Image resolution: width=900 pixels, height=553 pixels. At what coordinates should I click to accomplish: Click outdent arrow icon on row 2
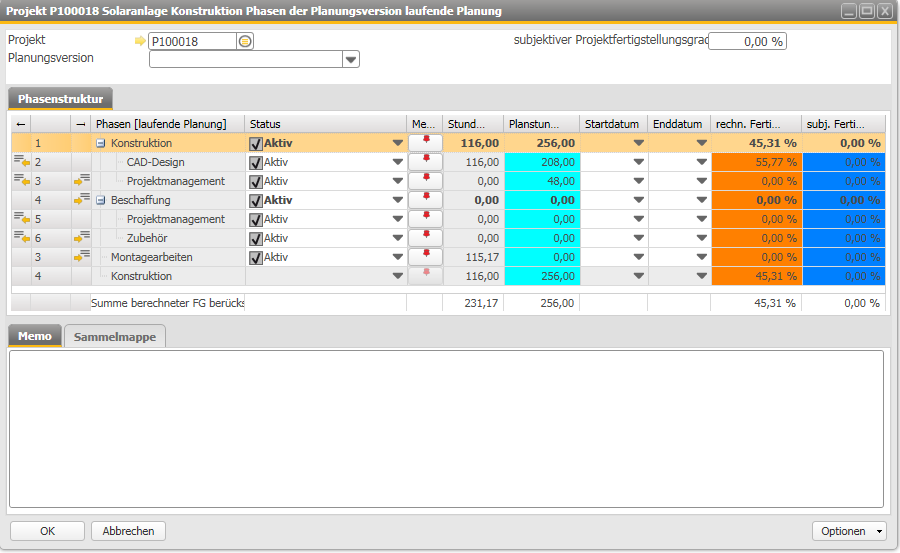point(20,162)
